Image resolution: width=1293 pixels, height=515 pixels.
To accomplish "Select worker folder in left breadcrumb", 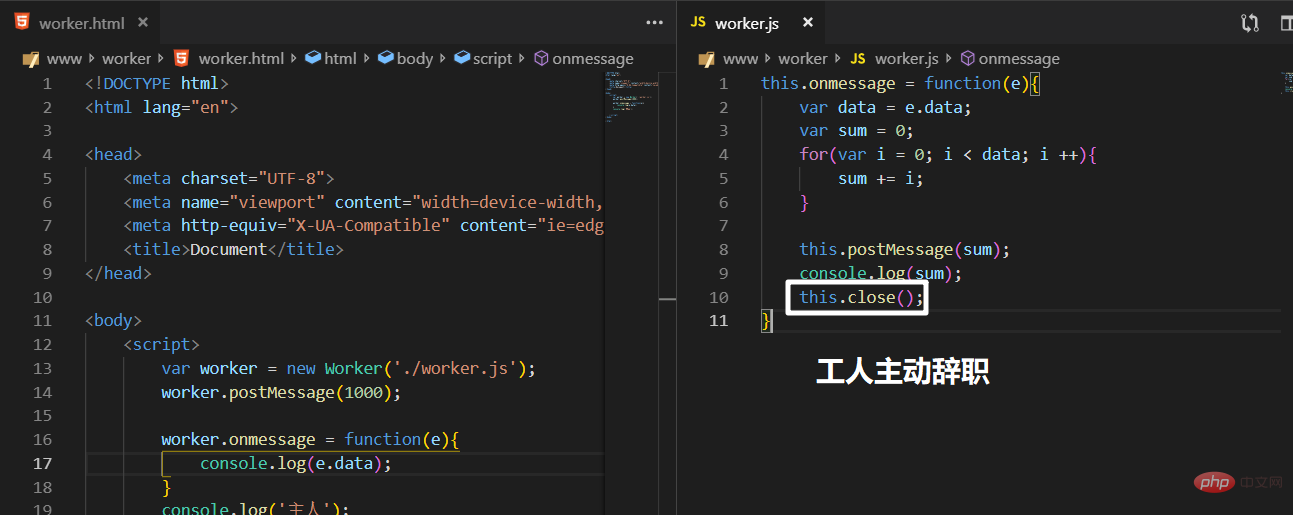I will (126, 58).
